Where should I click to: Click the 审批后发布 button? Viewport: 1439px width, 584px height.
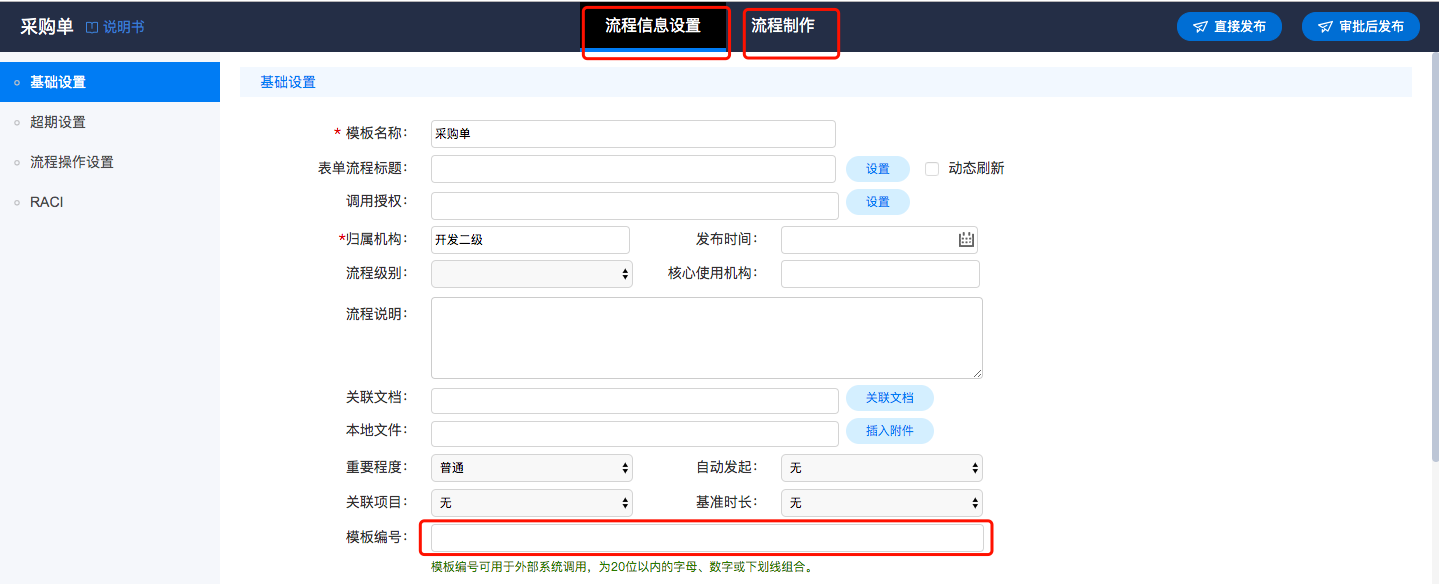click(1361, 27)
